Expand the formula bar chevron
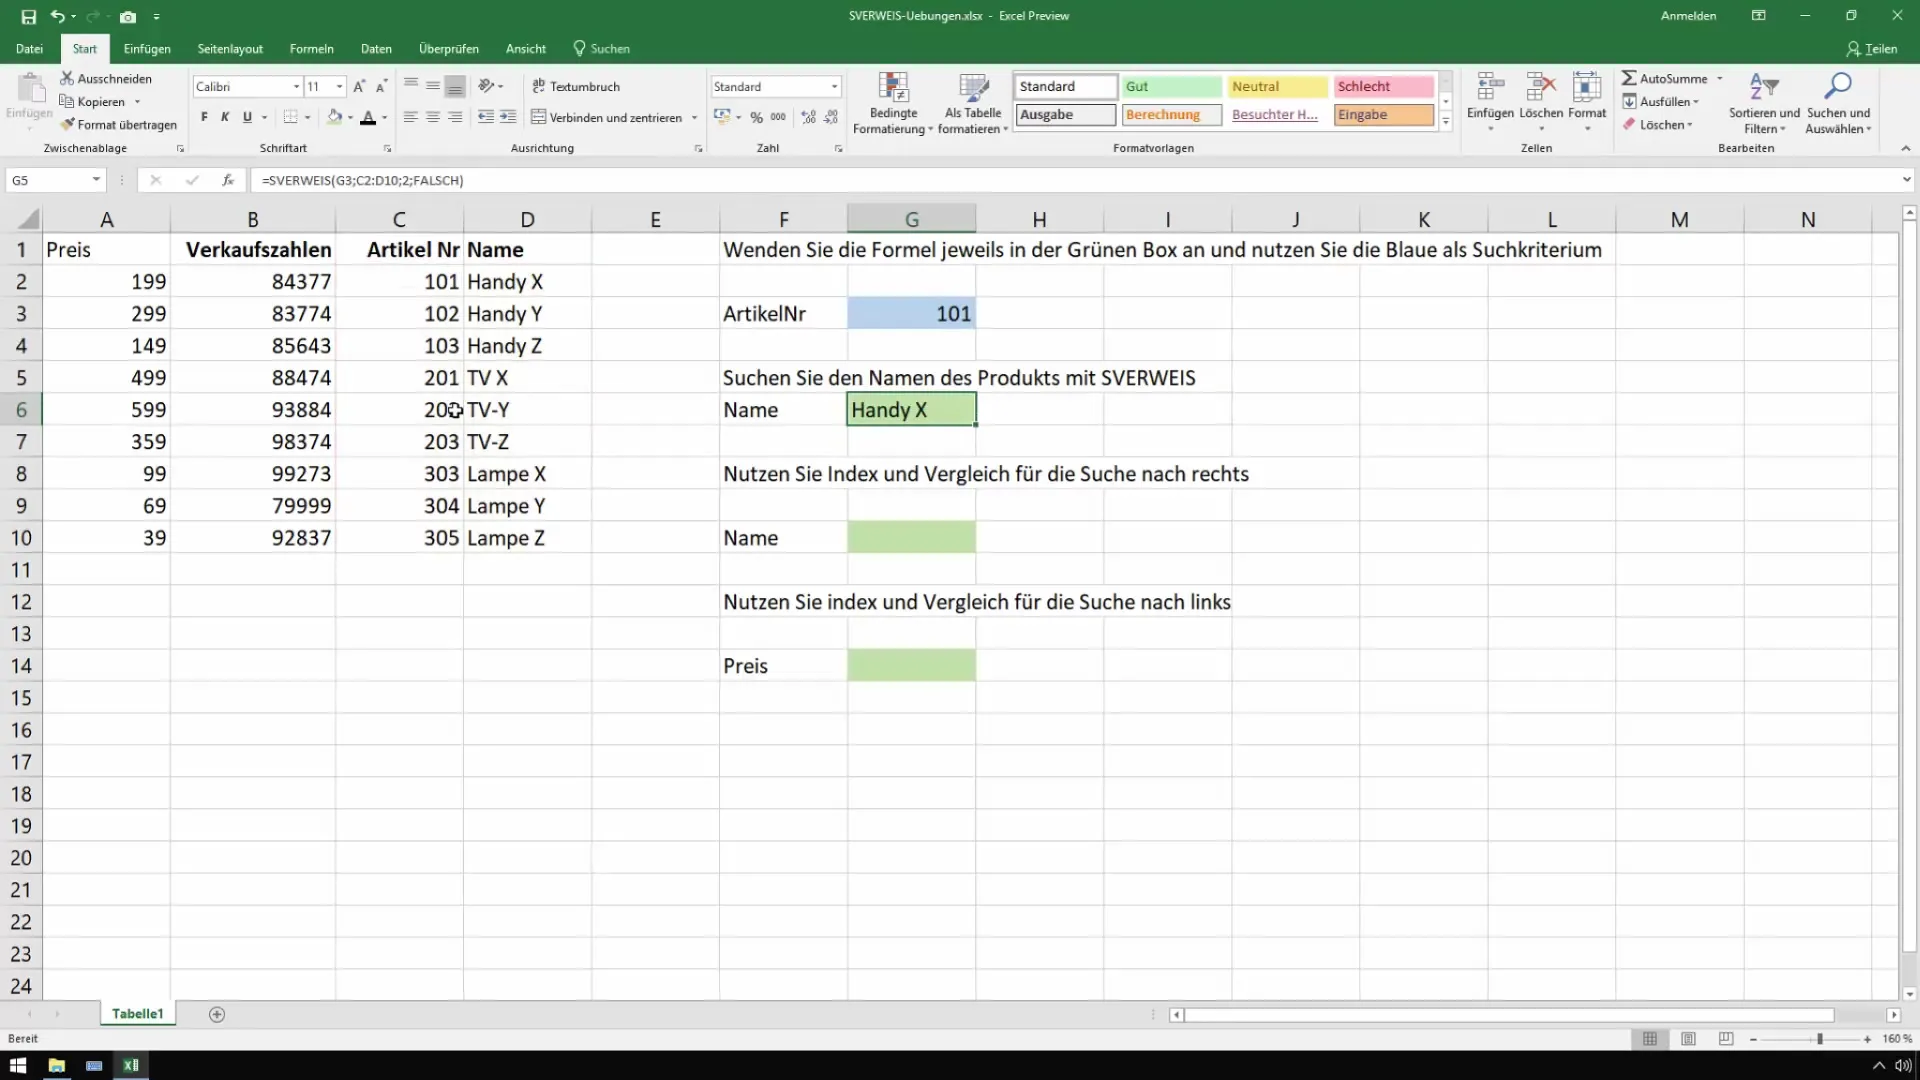1920x1080 pixels. tap(1906, 180)
